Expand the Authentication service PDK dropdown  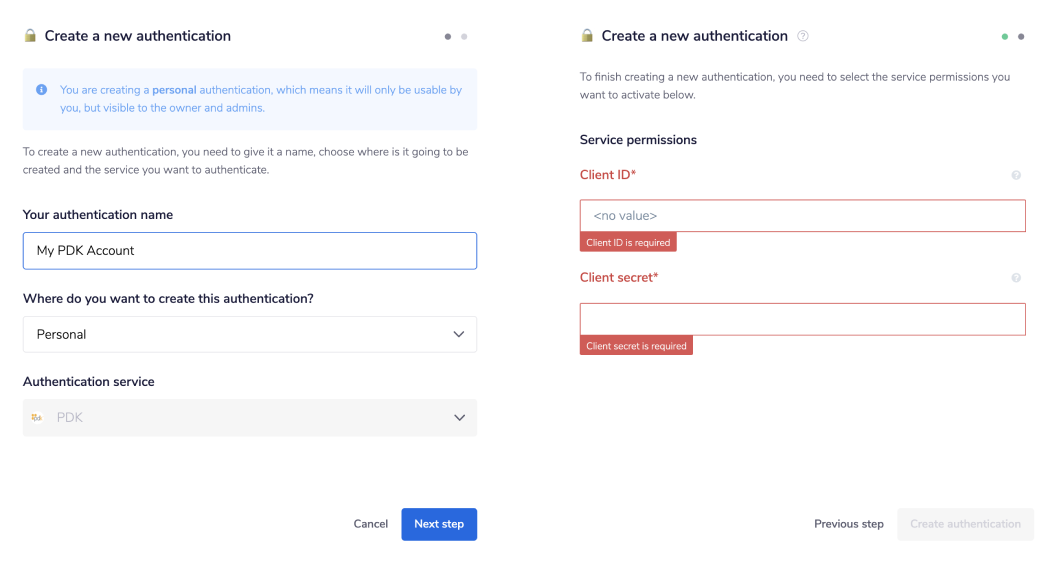[x=250, y=418]
